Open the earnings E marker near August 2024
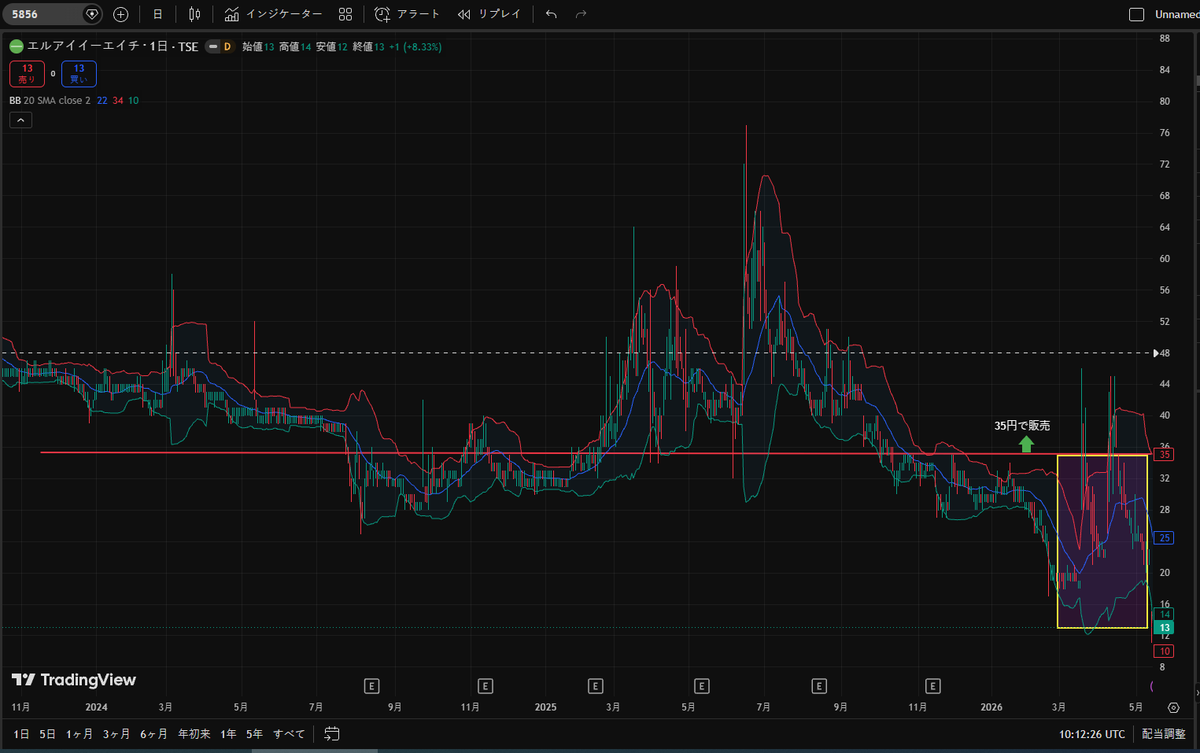Screen dimensions: 1200x753 (372, 686)
